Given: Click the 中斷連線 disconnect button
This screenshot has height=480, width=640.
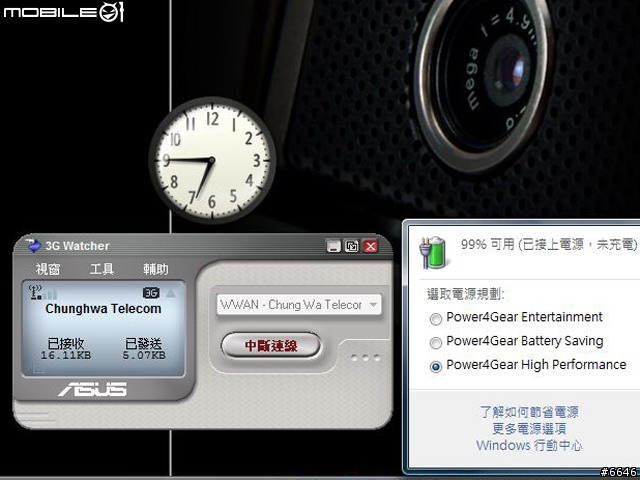Looking at the screenshot, I should coord(271,346).
